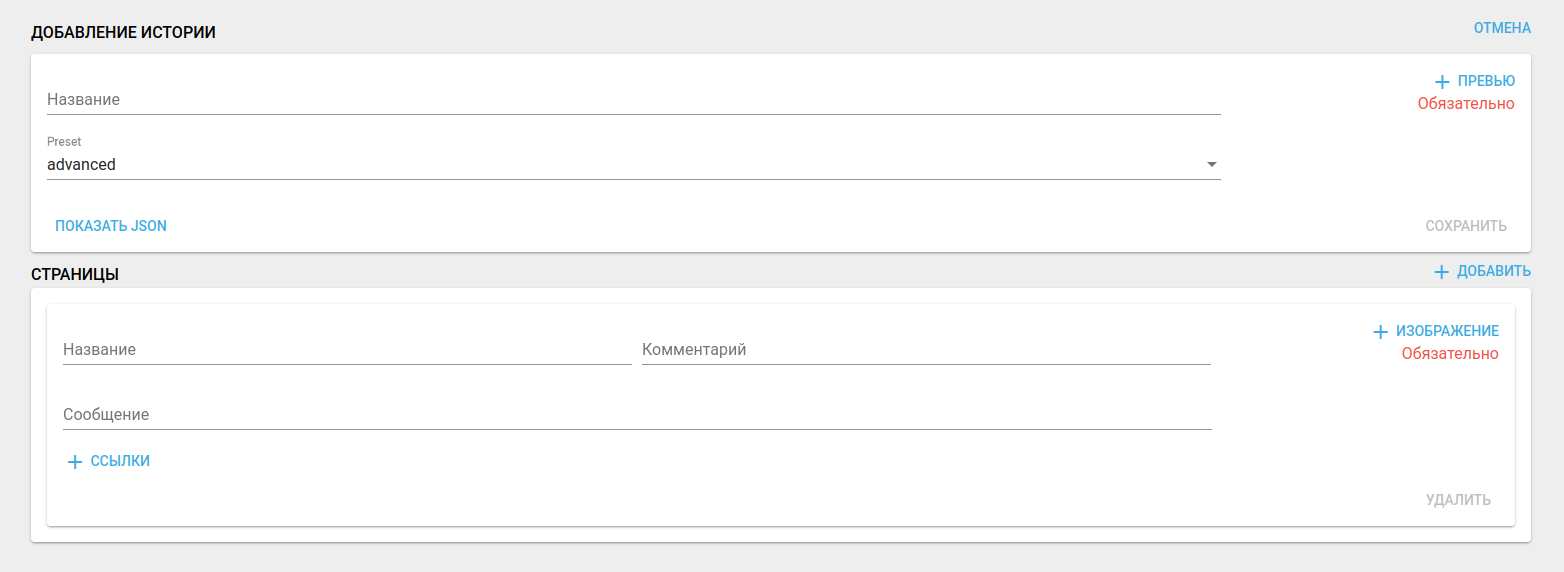Select the Сообщение text field
Screen dimensions: 1564x572
(636, 415)
